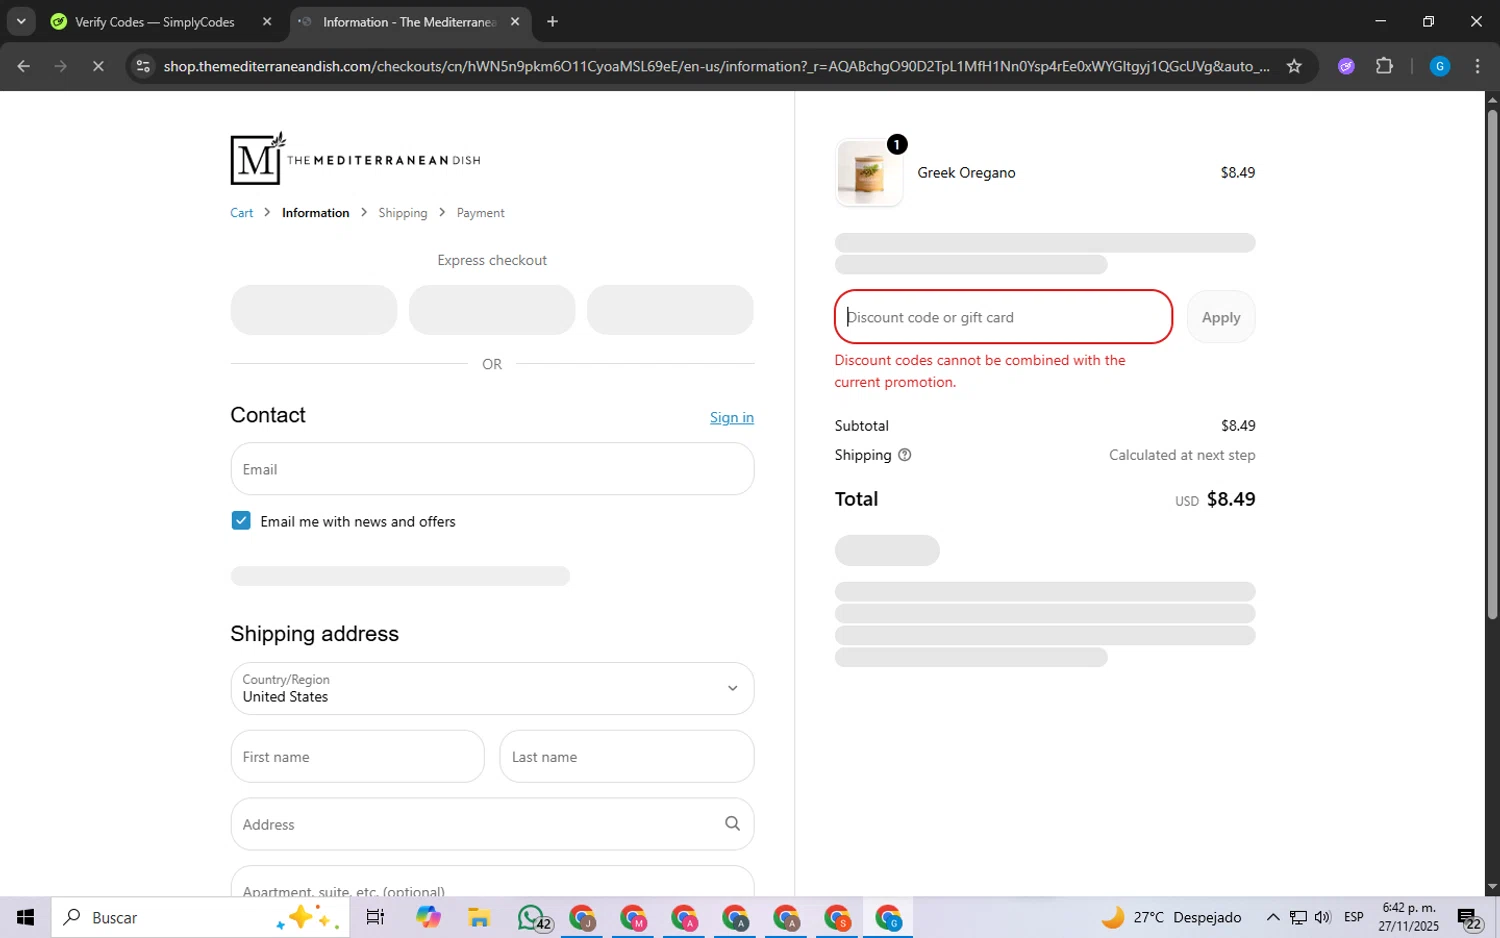The height and width of the screenshot is (938, 1500).
Task: Open the clock showing 6:42 p. m.
Action: (1408, 917)
